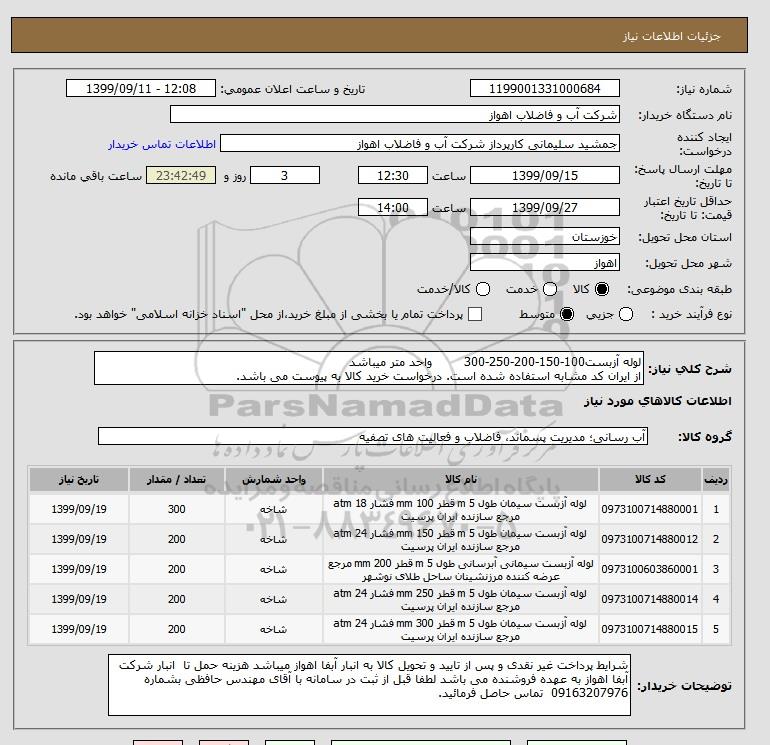Click product code 0973100714880001

point(650,509)
